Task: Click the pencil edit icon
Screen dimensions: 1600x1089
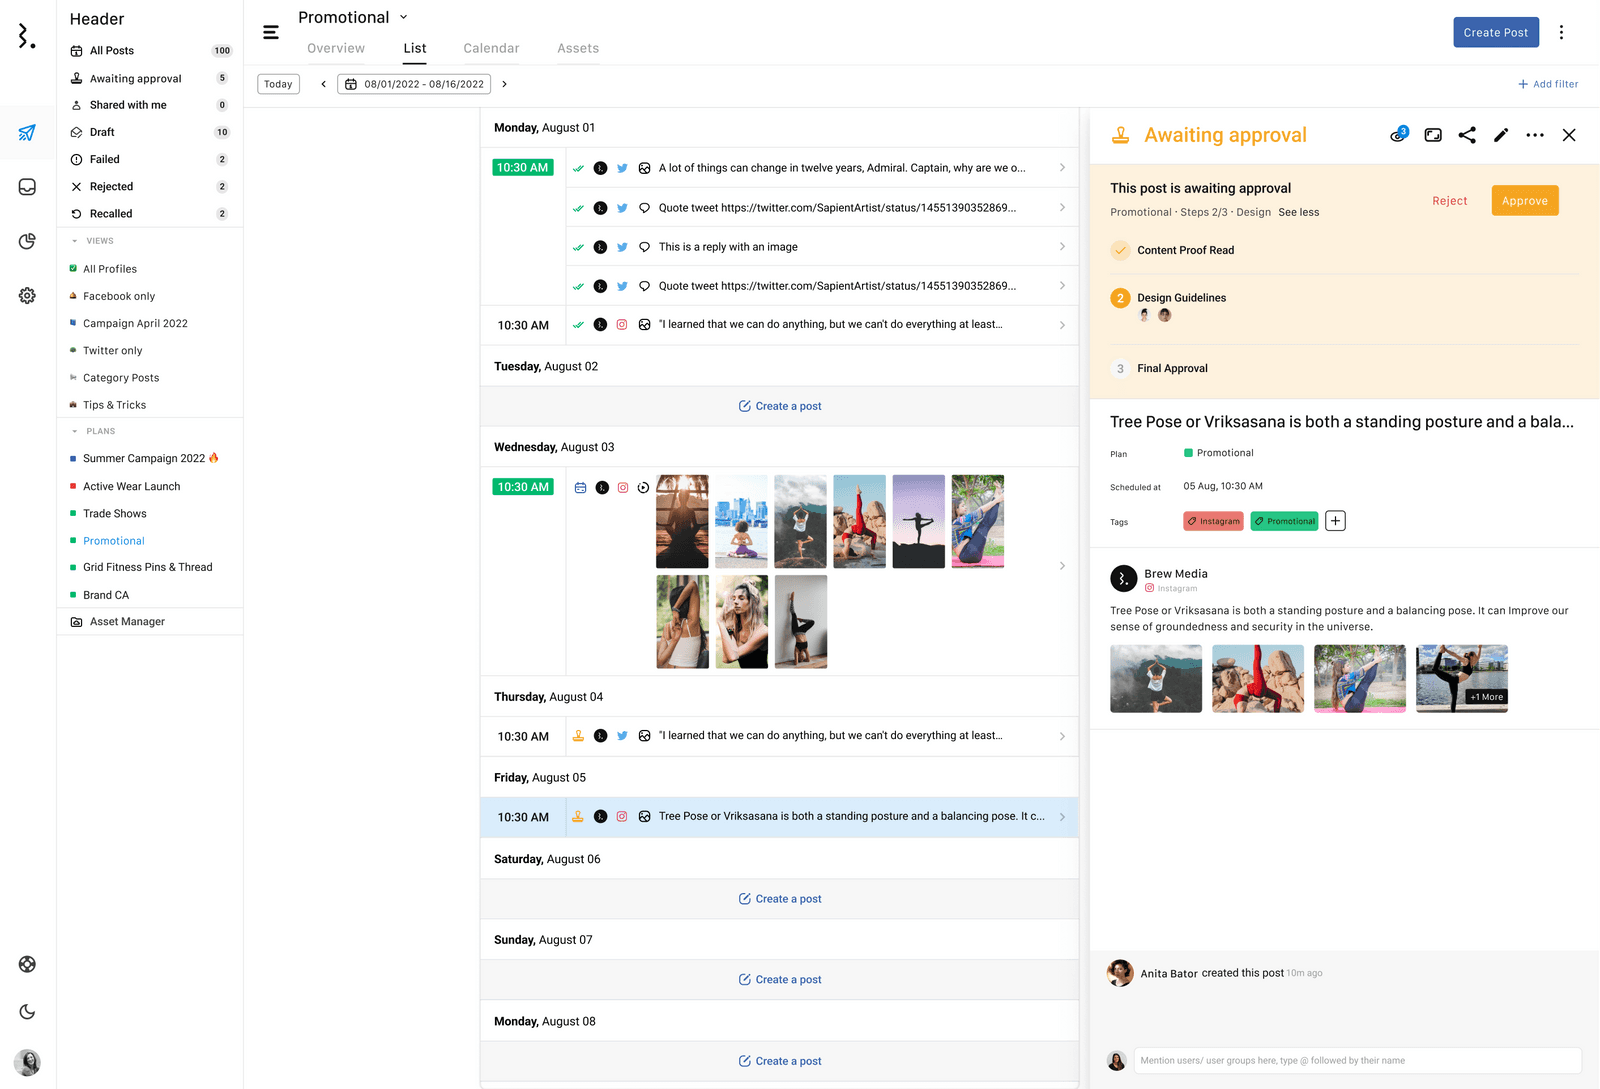Action: (1501, 135)
